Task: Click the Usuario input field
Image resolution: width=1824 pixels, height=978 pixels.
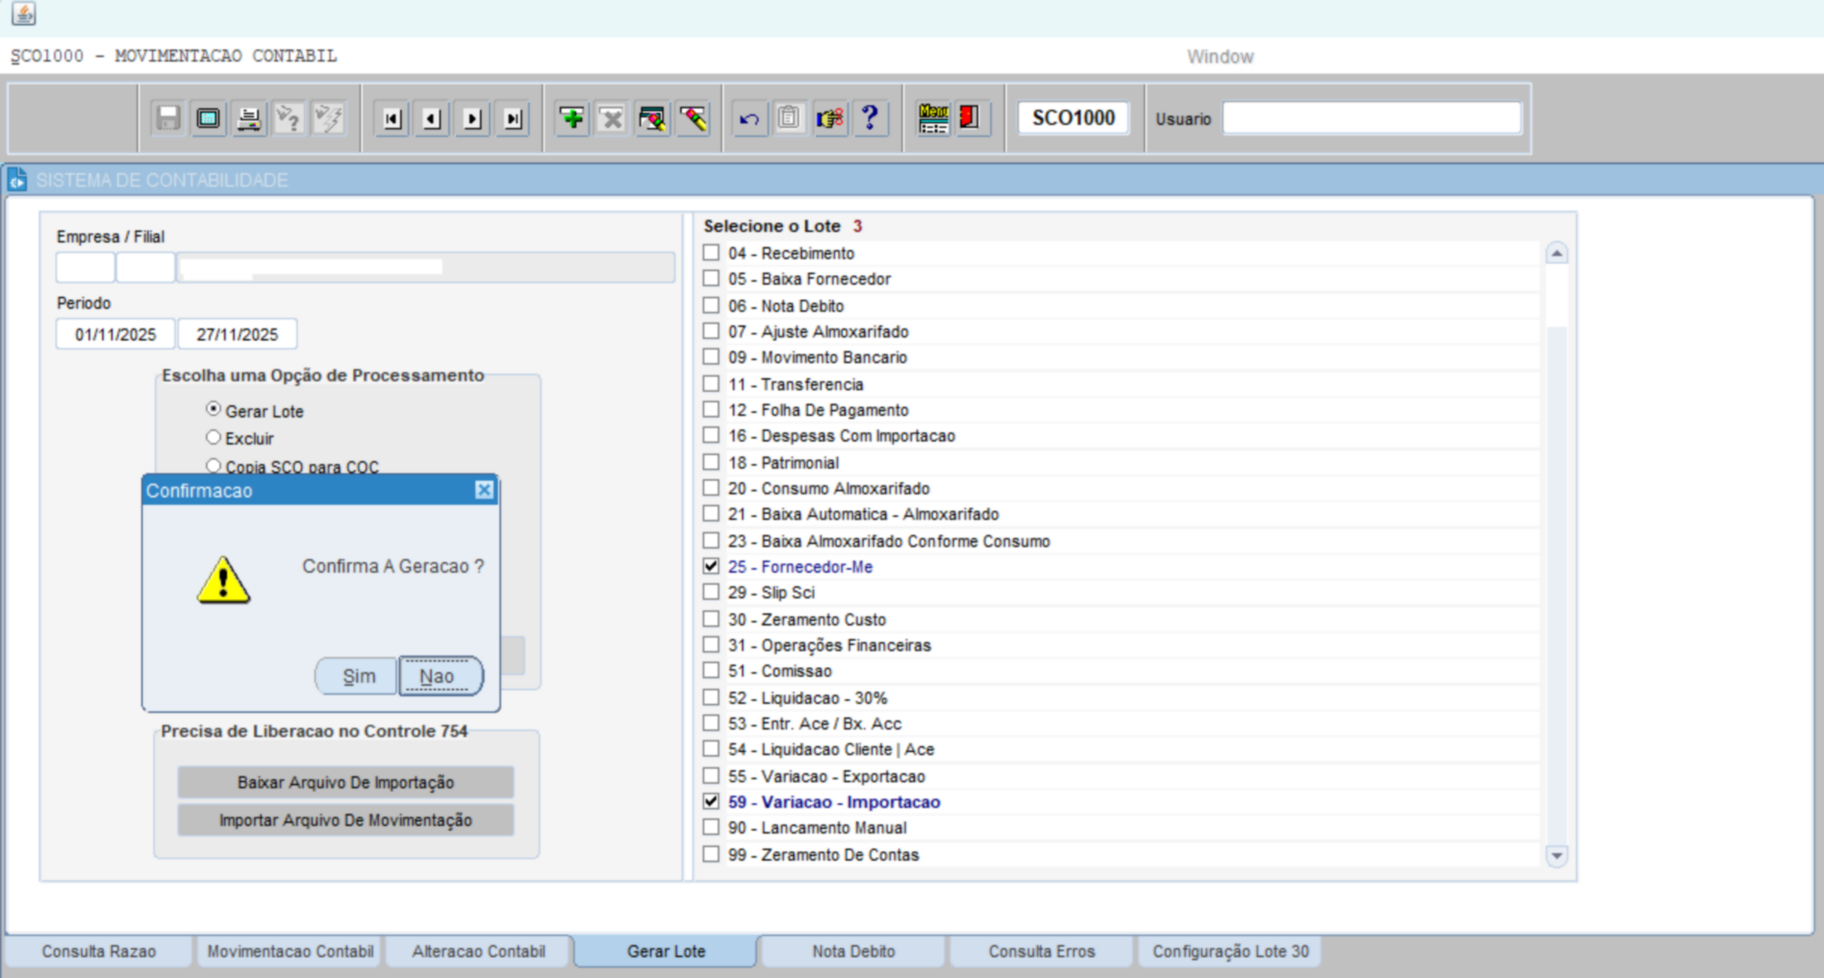Action: (1371, 119)
